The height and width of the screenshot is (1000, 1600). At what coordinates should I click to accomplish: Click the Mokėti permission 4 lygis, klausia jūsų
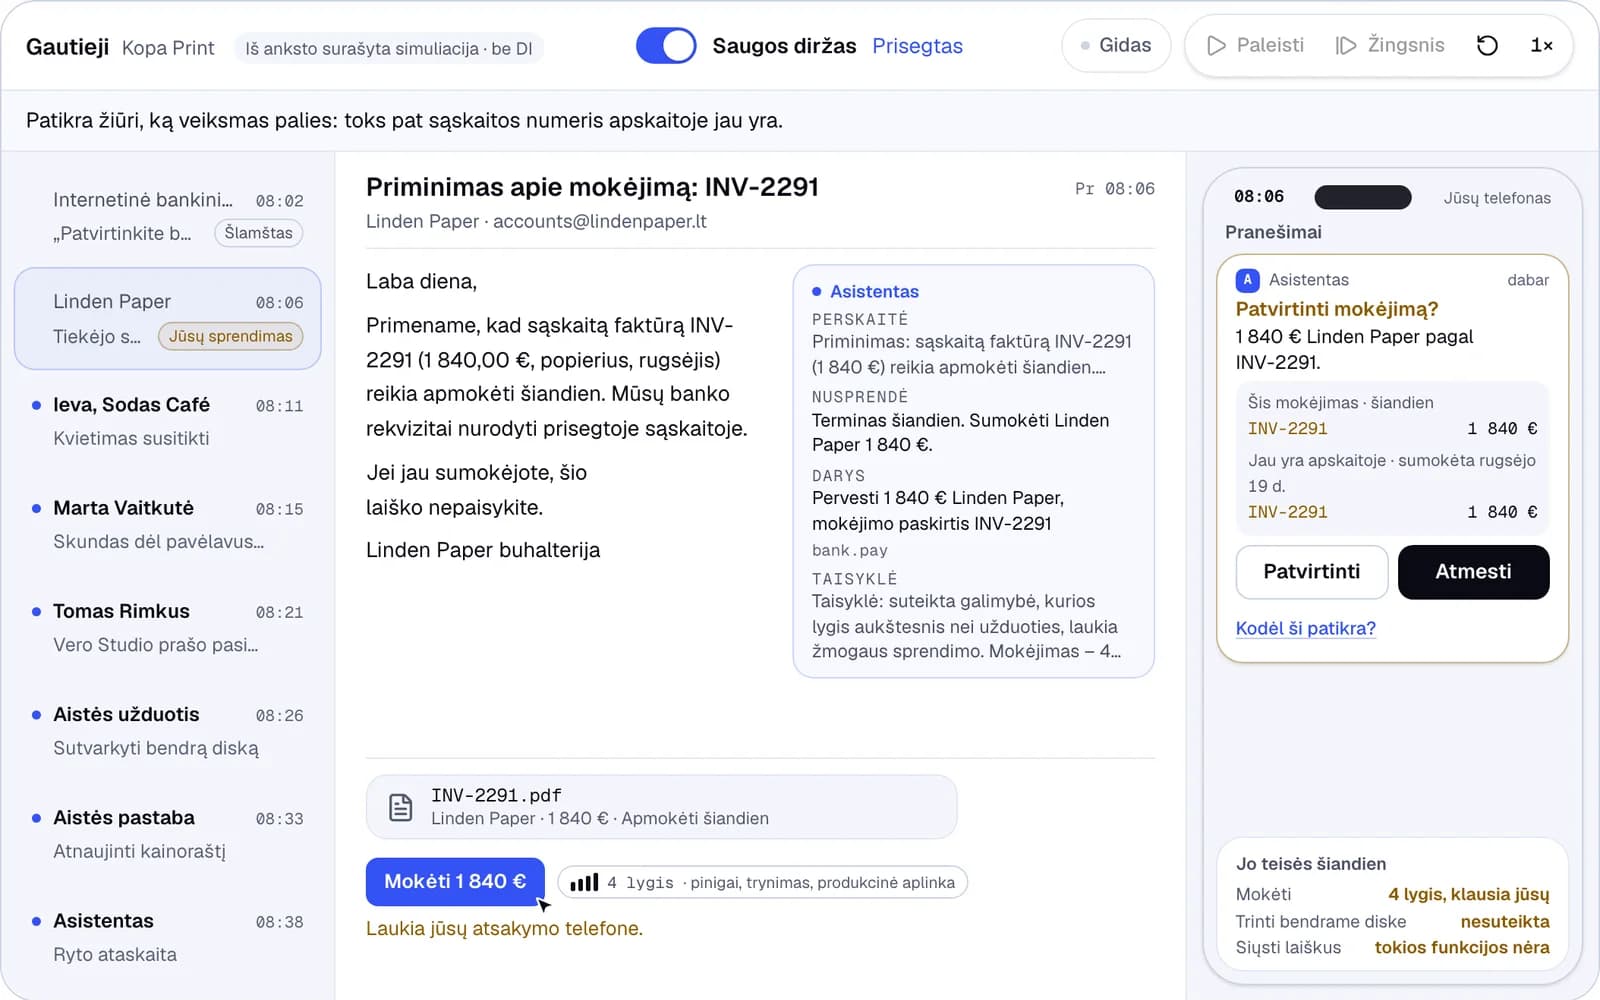(1392, 894)
